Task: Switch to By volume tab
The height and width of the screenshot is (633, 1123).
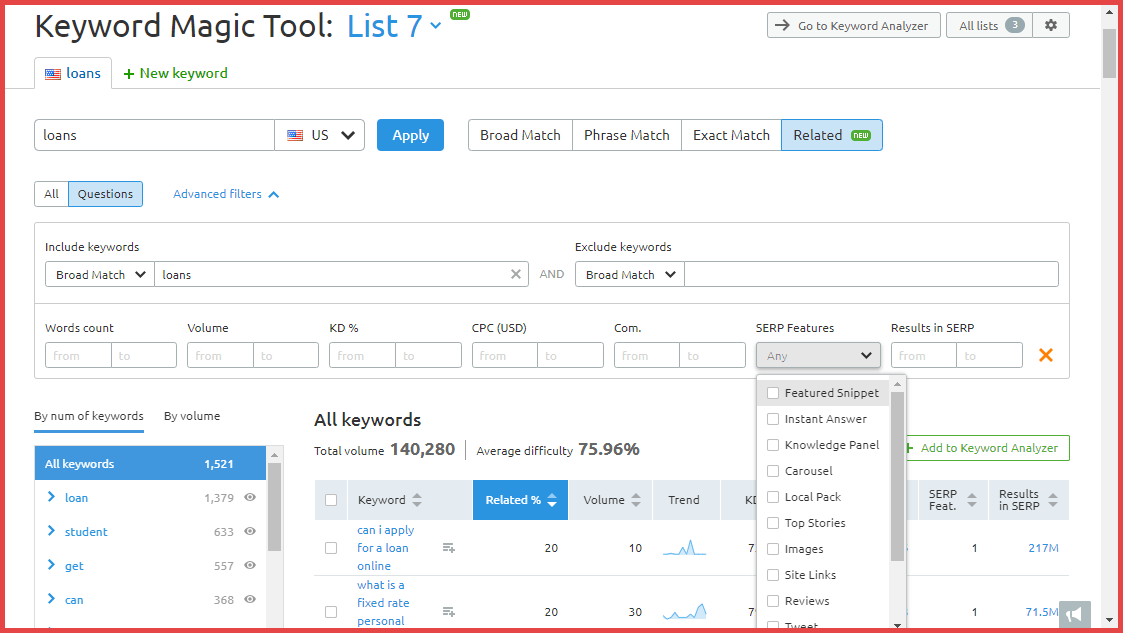Action: tap(192, 416)
